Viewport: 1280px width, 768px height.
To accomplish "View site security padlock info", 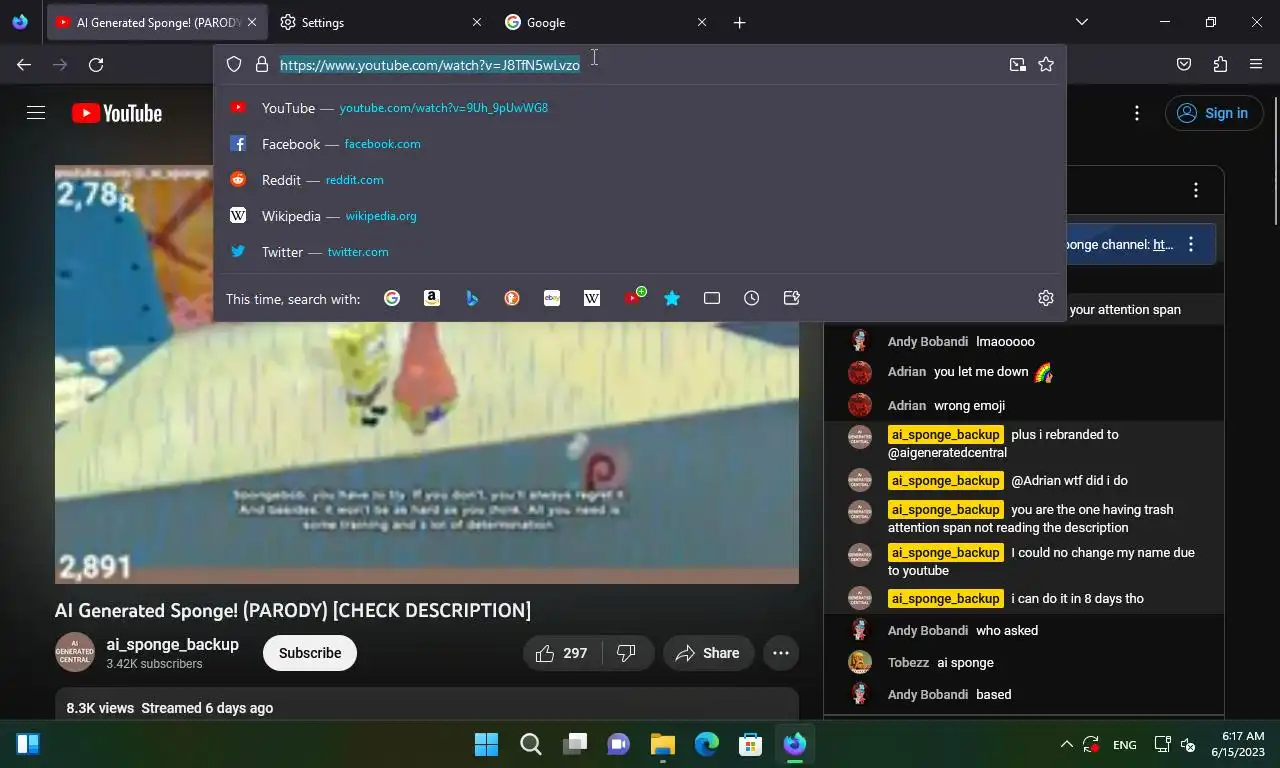I will (262, 64).
